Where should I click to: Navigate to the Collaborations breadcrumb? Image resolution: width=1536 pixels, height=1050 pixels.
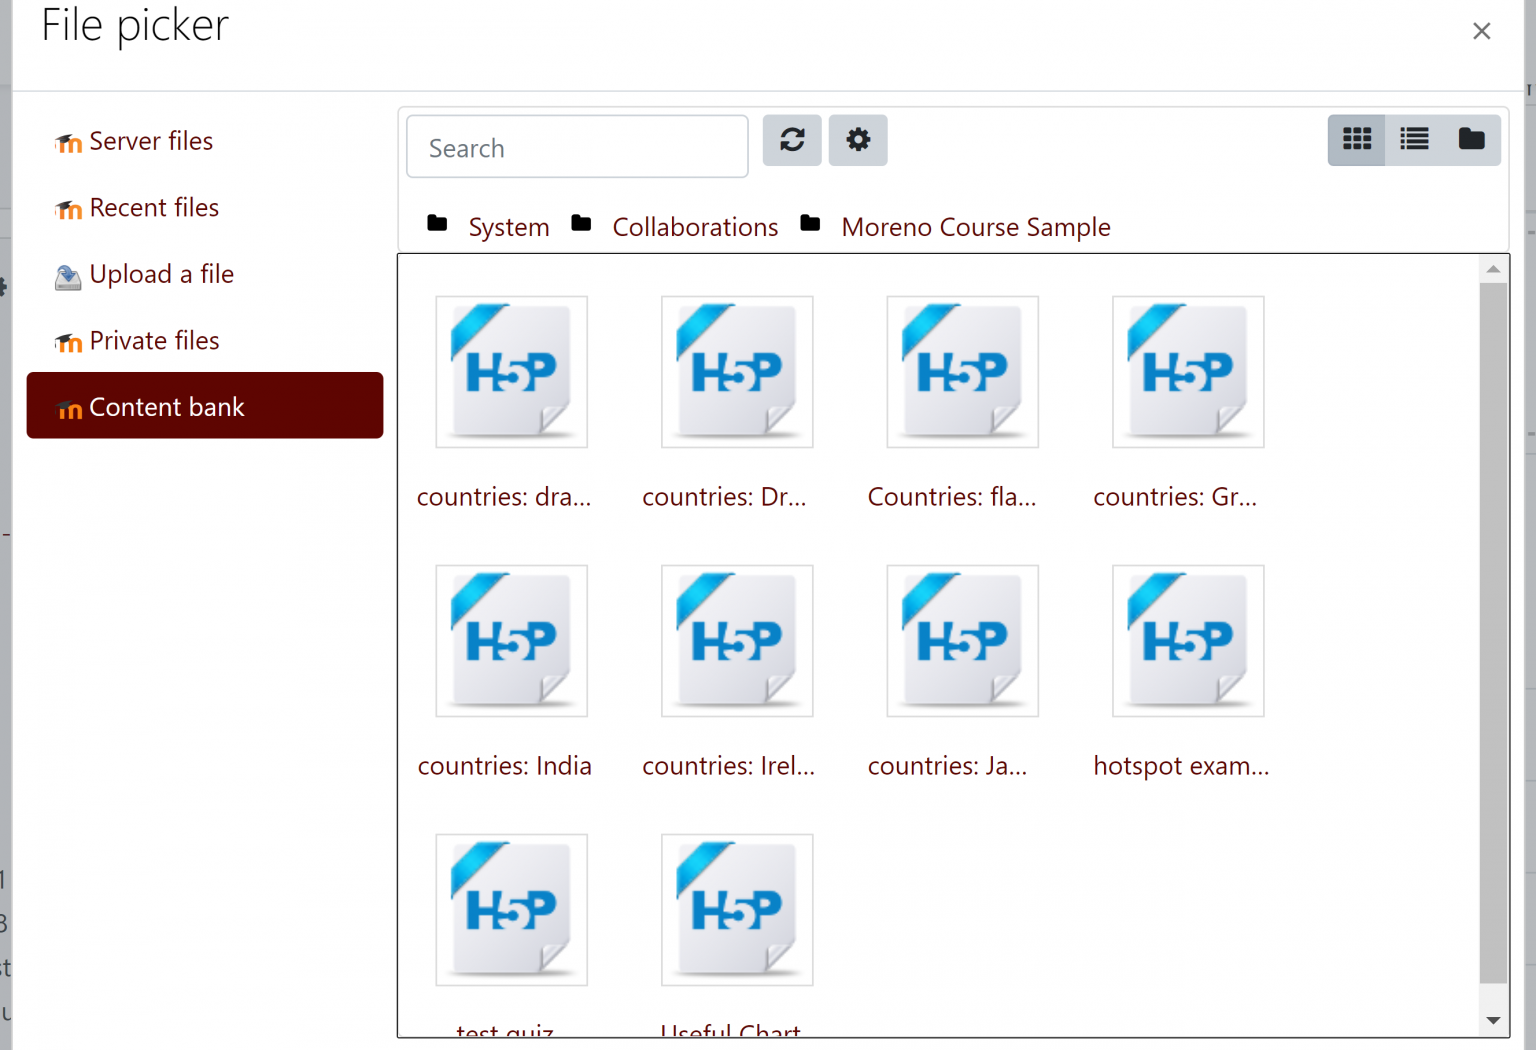[694, 227]
